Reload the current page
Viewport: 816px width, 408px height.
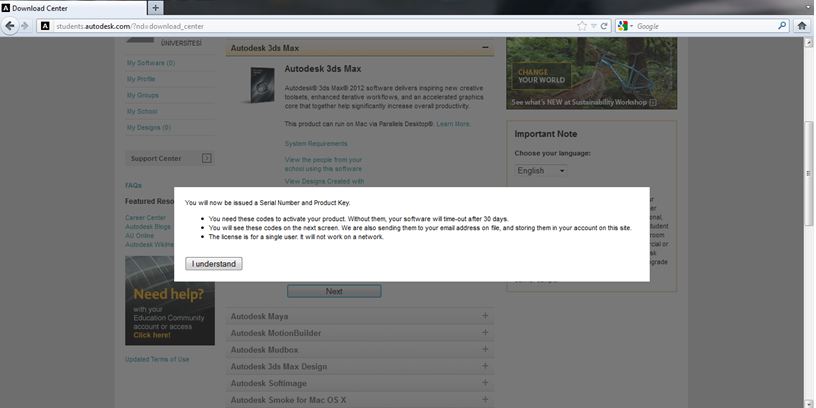click(604, 26)
